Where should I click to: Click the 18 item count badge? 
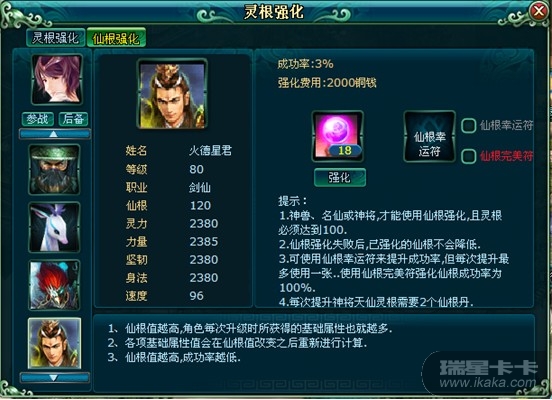point(345,151)
